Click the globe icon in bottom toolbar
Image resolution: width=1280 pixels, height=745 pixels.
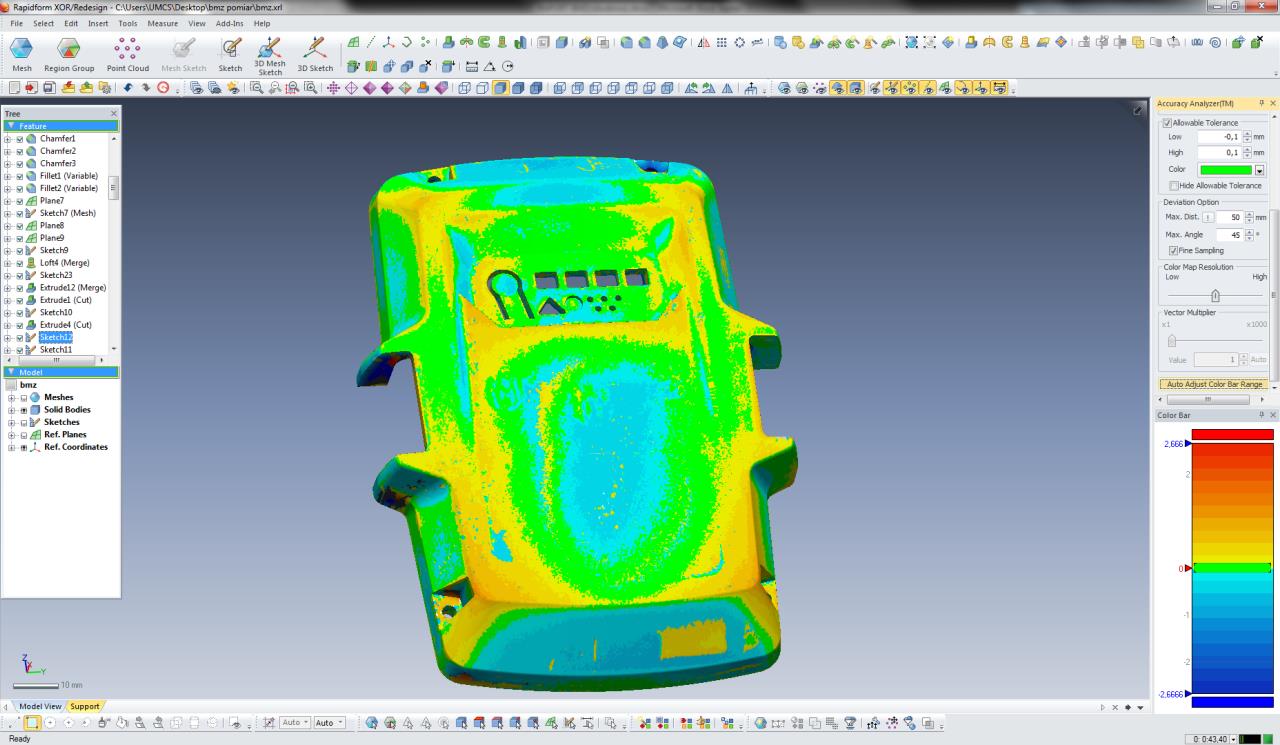(x=760, y=722)
